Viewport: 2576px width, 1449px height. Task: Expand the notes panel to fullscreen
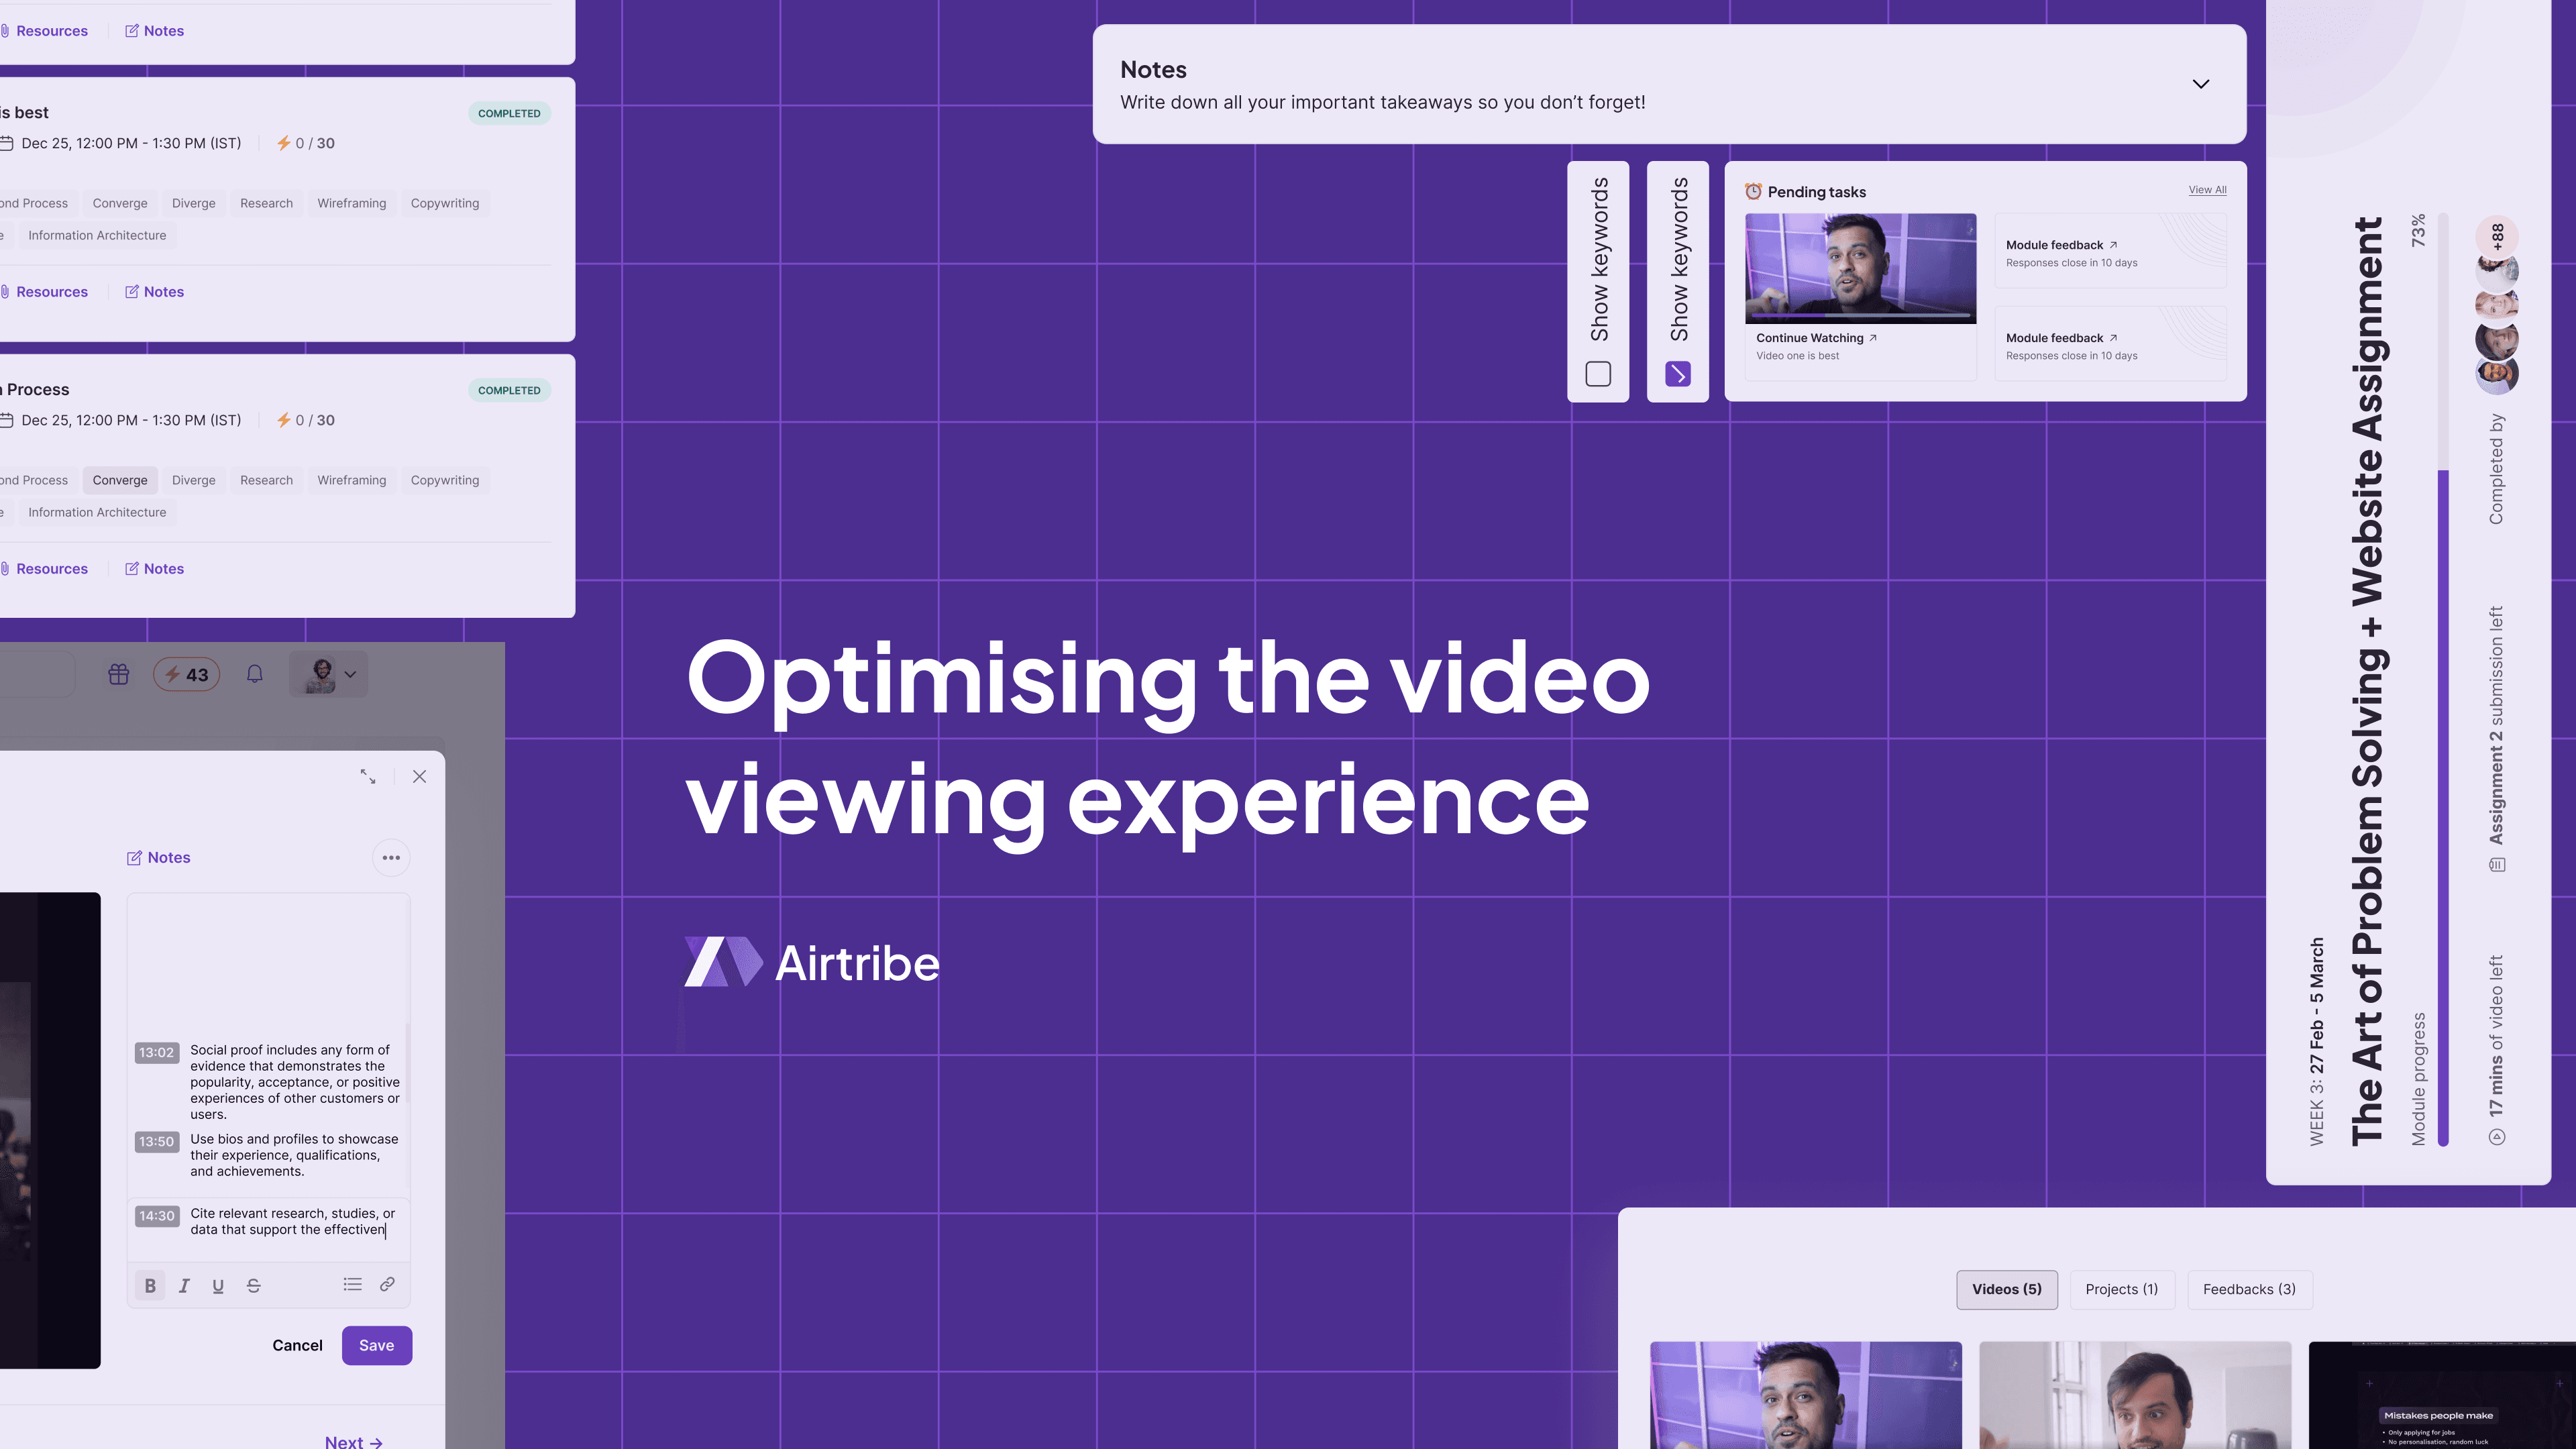[x=368, y=777]
